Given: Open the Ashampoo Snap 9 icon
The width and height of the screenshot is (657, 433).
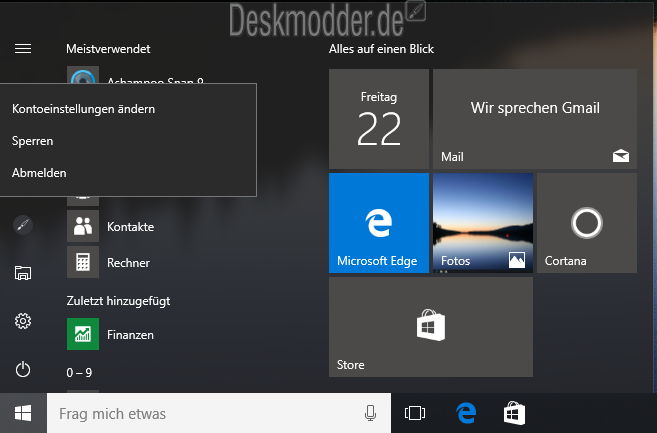Looking at the screenshot, I should [83, 75].
